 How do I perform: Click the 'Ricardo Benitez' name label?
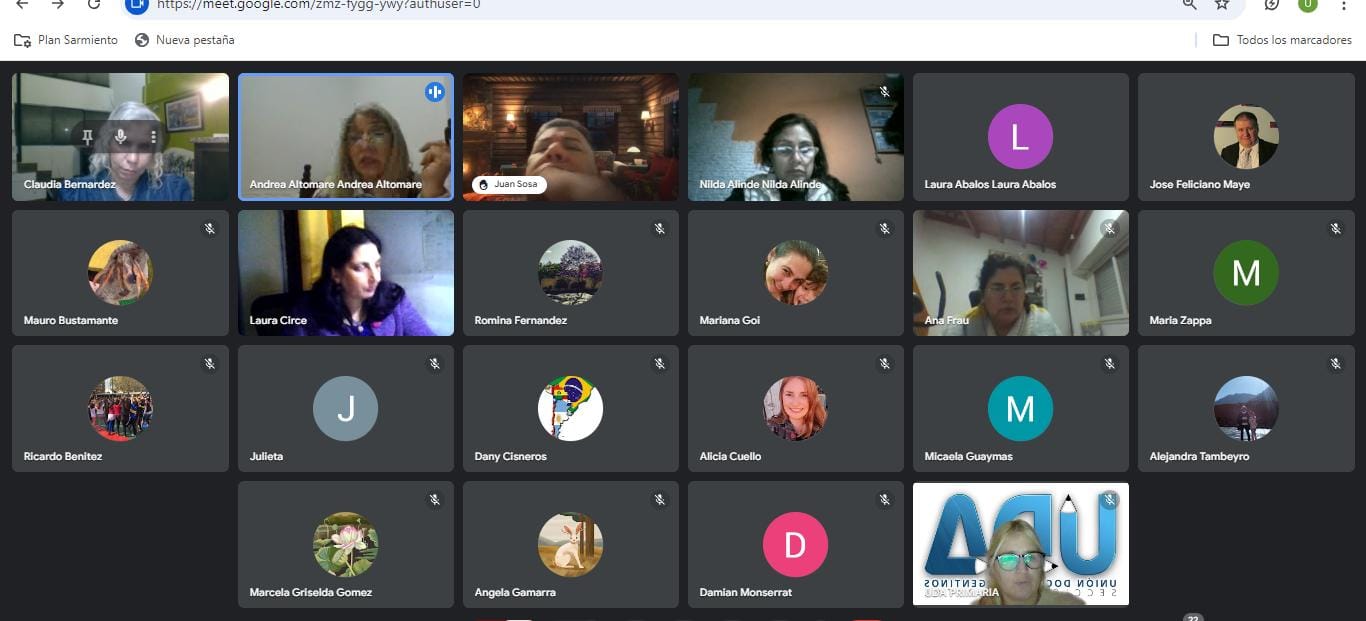[63, 457]
